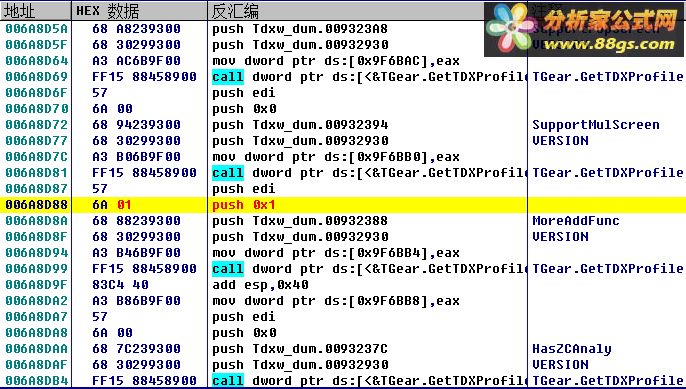Click push 0x0 instruction at 006A8DA8
Screen dimensions: 686x389
point(244,333)
